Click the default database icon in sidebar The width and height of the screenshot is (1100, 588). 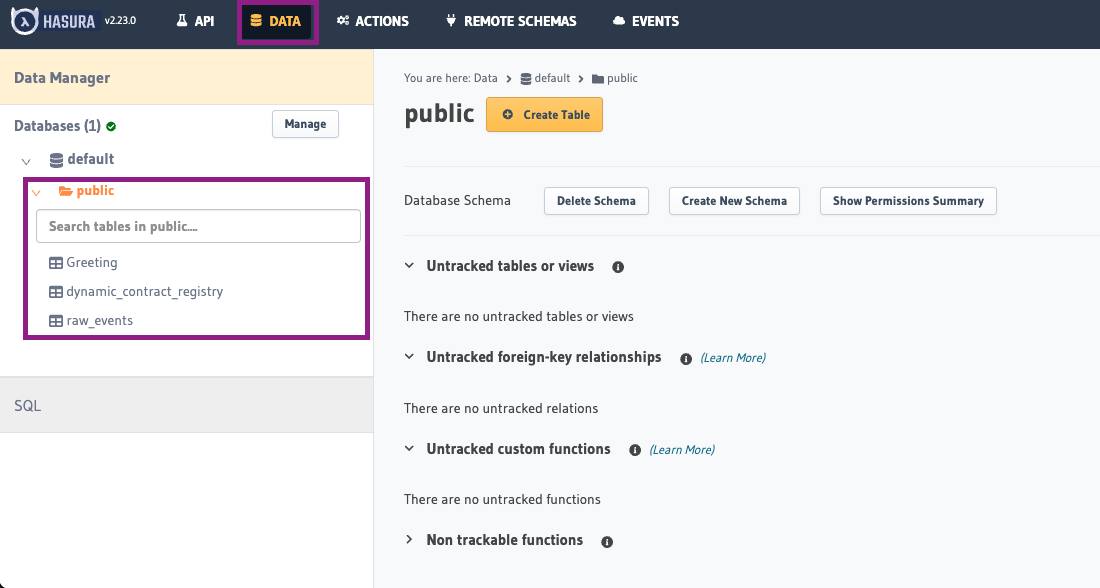click(x=57, y=159)
